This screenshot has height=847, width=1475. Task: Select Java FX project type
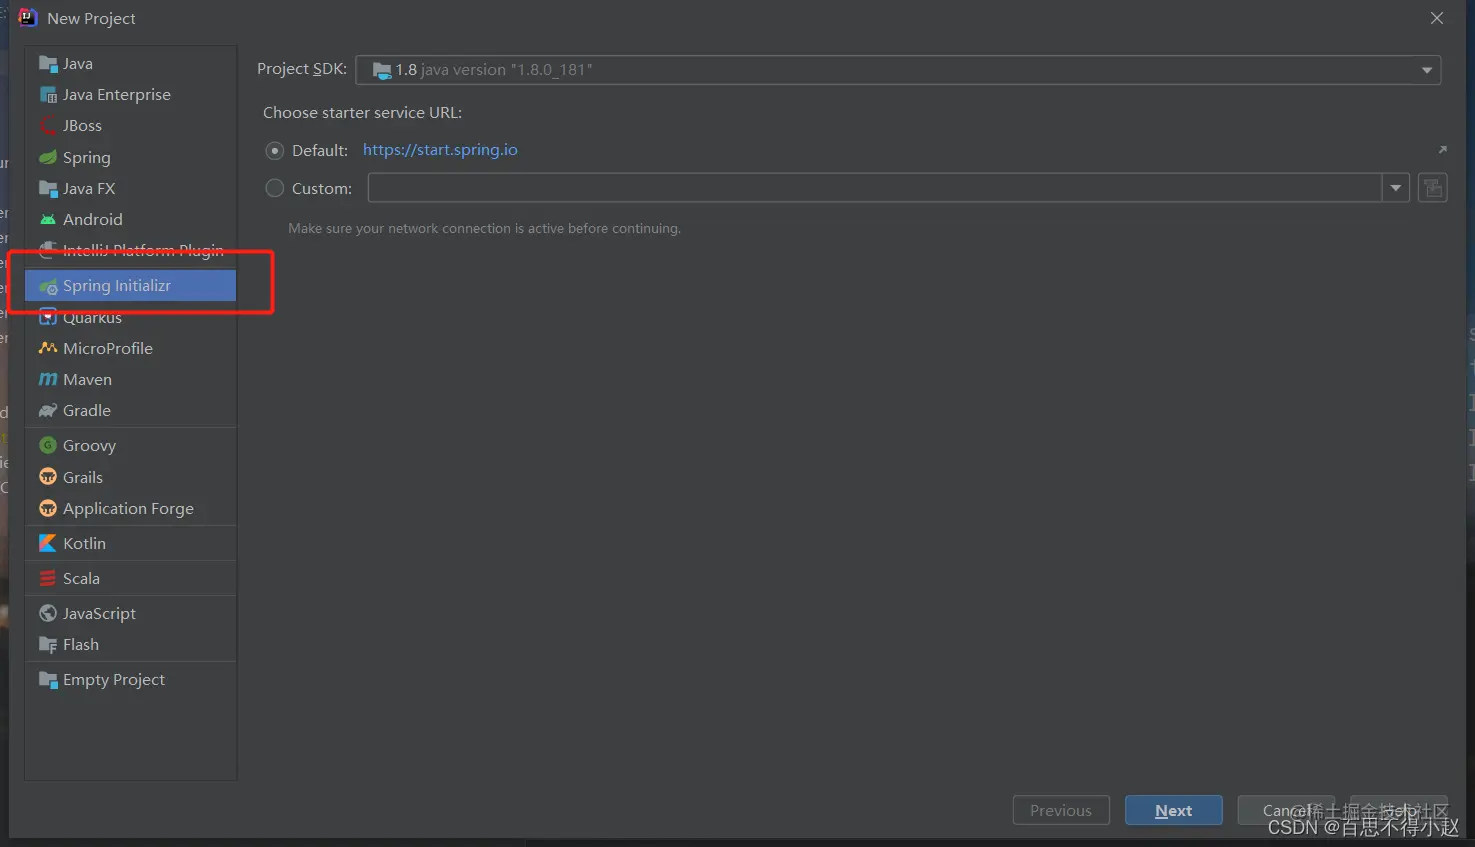[x=130, y=188]
